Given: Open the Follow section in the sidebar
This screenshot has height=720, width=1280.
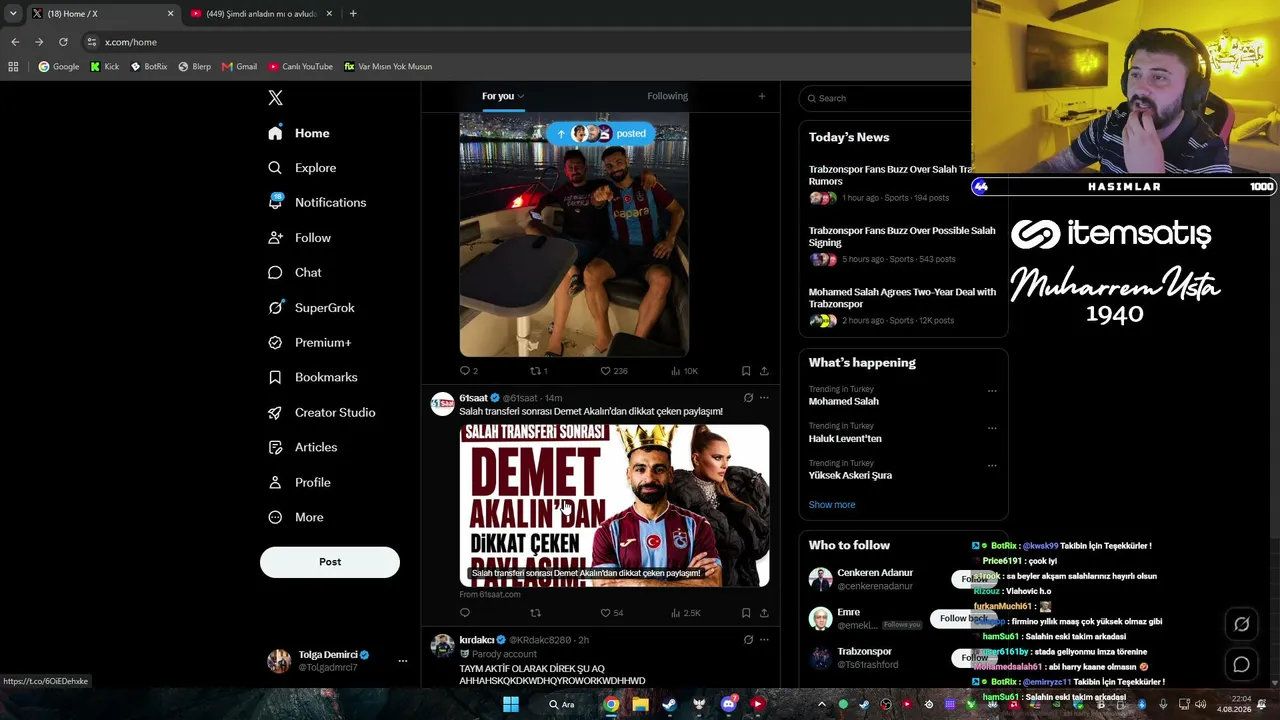Looking at the screenshot, I should pos(299,238).
